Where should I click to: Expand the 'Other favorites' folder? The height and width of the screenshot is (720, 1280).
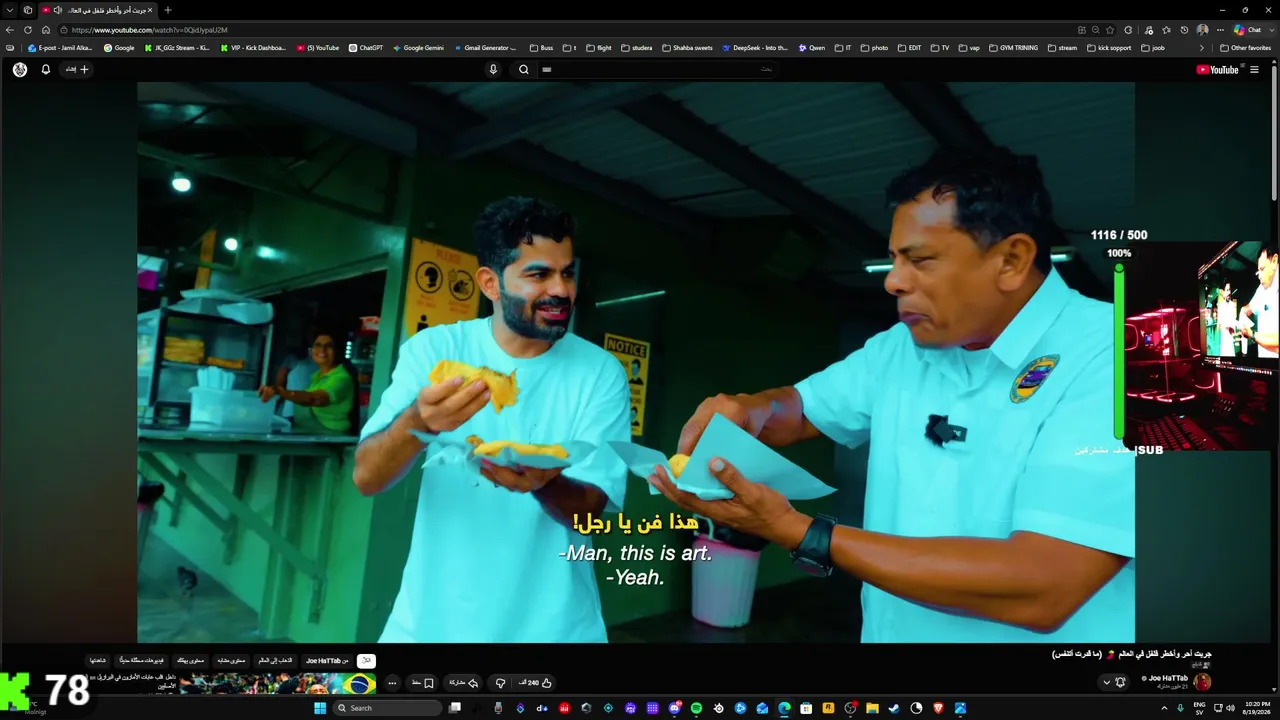[1245, 48]
